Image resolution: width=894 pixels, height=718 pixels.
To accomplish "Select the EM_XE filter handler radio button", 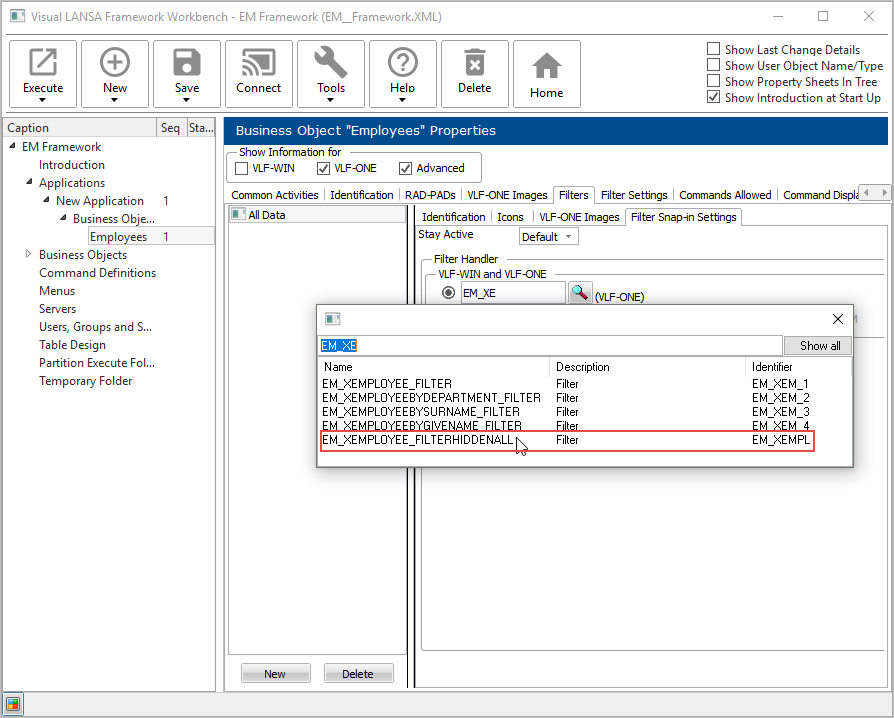I will click(x=449, y=293).
